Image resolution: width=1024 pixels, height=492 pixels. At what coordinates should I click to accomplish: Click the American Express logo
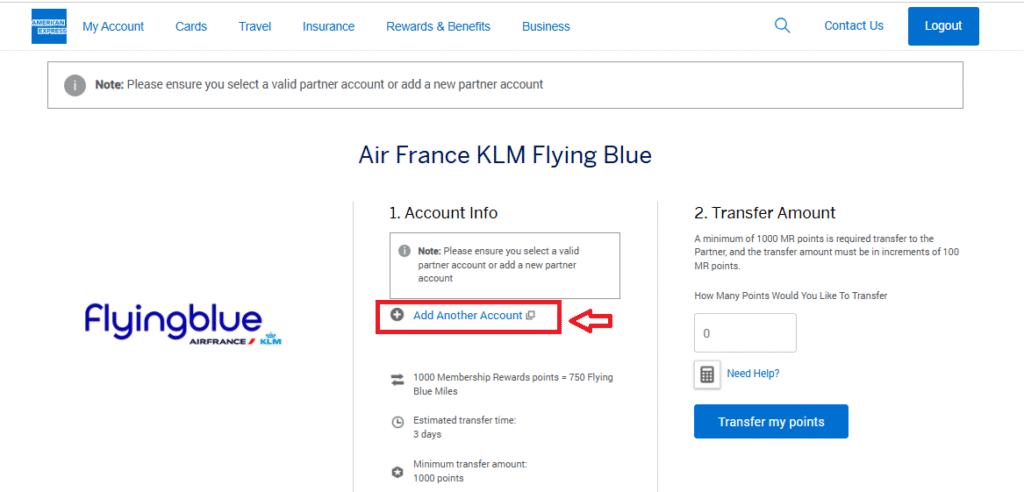(x=49, y=26)
